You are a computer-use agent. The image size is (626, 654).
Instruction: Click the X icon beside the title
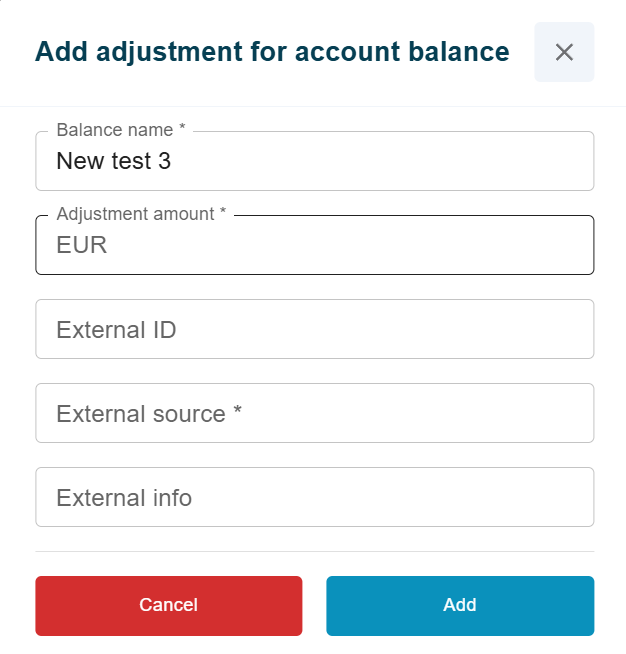click(564, 52)
